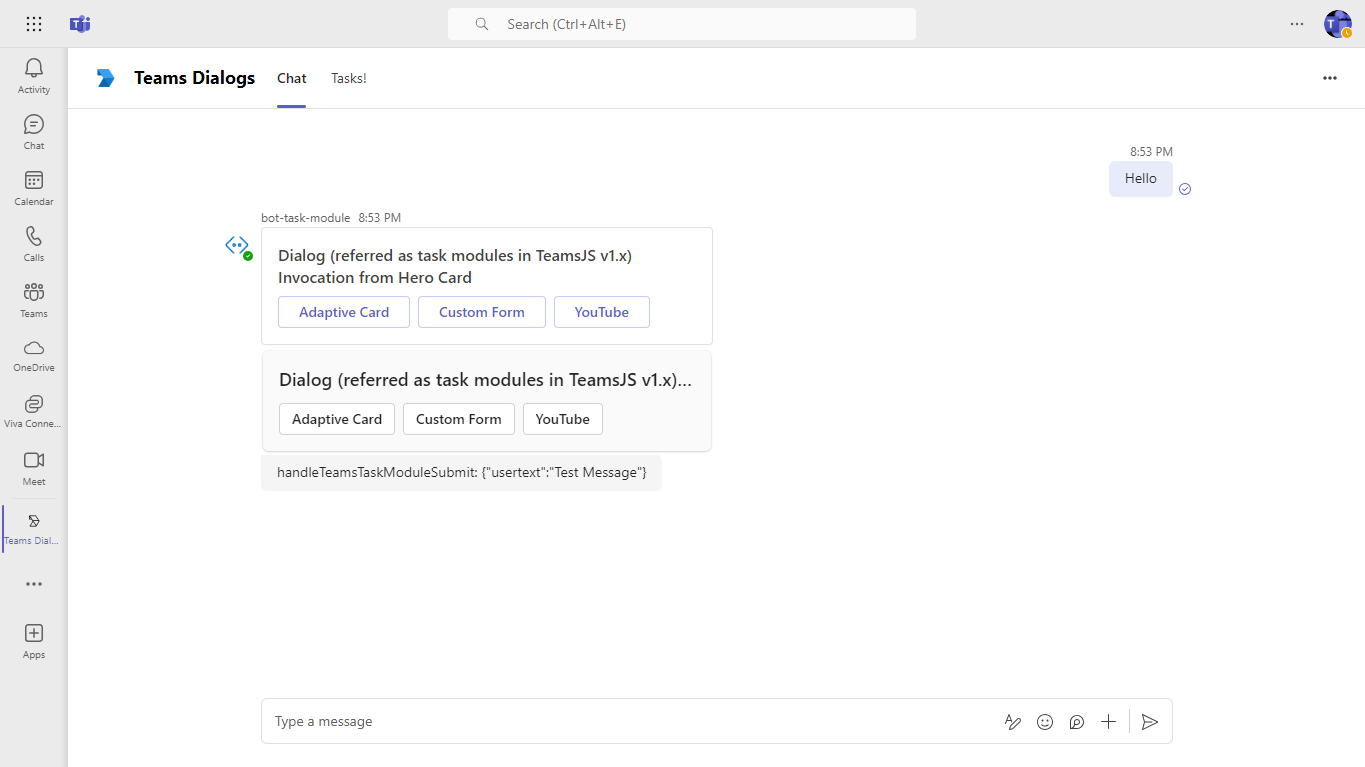
Task: Go to Teams via the sidebar icon
Action: (33, 299)
